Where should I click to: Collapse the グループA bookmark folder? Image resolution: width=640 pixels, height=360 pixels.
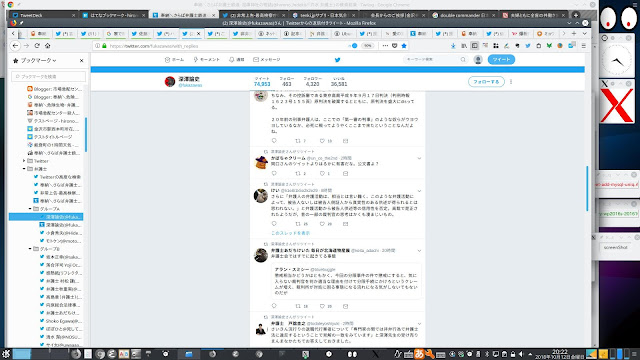click(30, 209)
